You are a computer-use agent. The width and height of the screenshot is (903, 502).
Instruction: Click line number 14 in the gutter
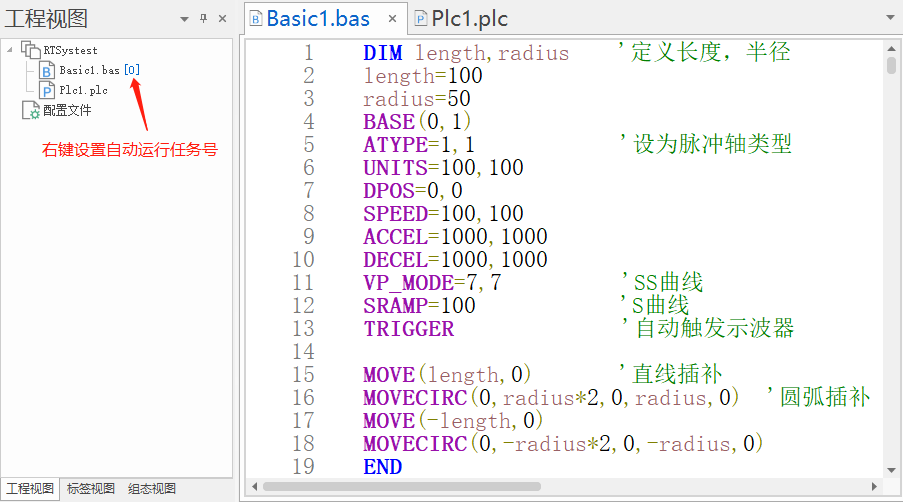pyautogui.click(x=303, y=352)
